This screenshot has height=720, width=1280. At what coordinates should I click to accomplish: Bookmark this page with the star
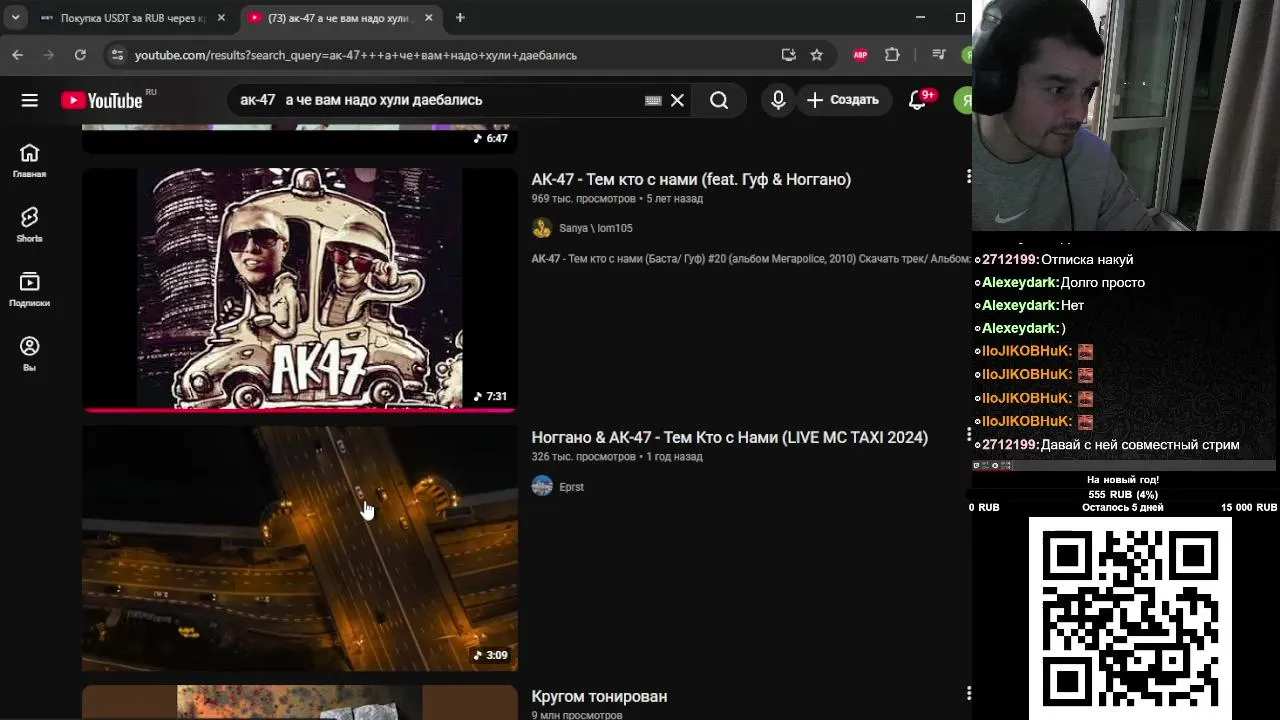pos(817,55)
